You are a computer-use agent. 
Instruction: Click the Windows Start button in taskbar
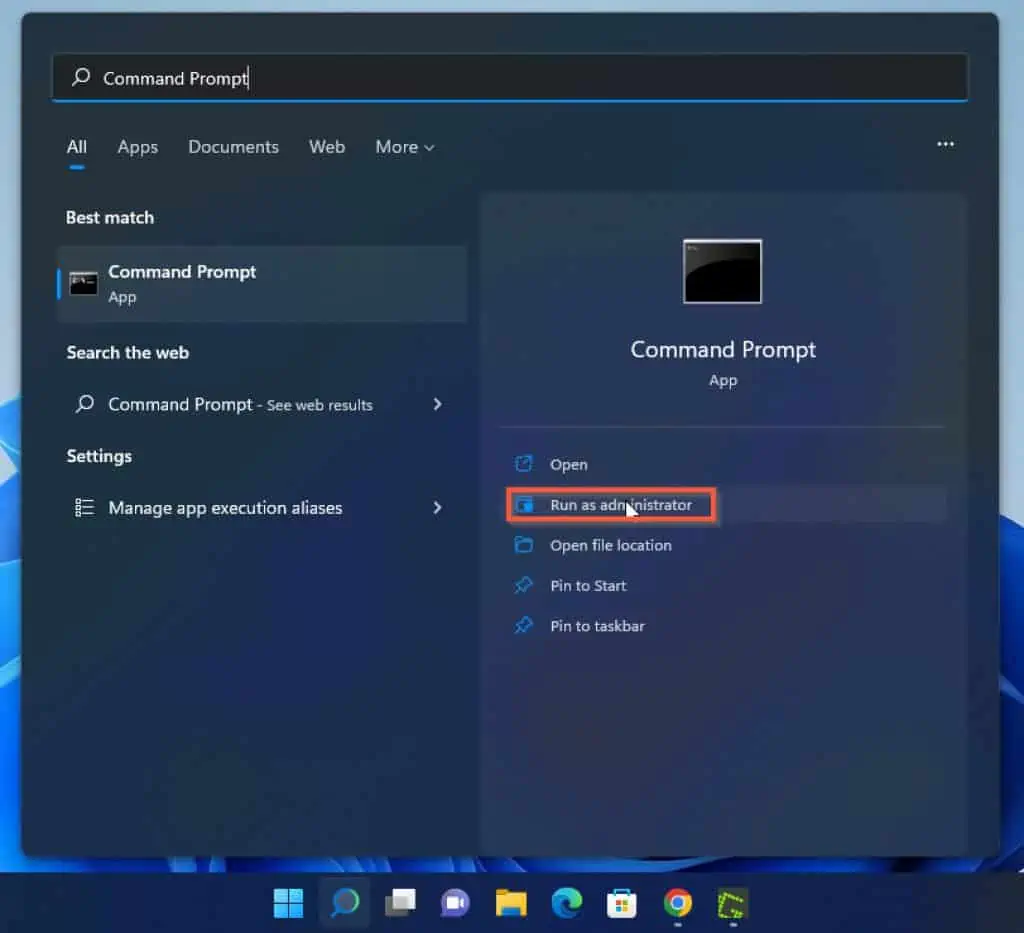288,903
